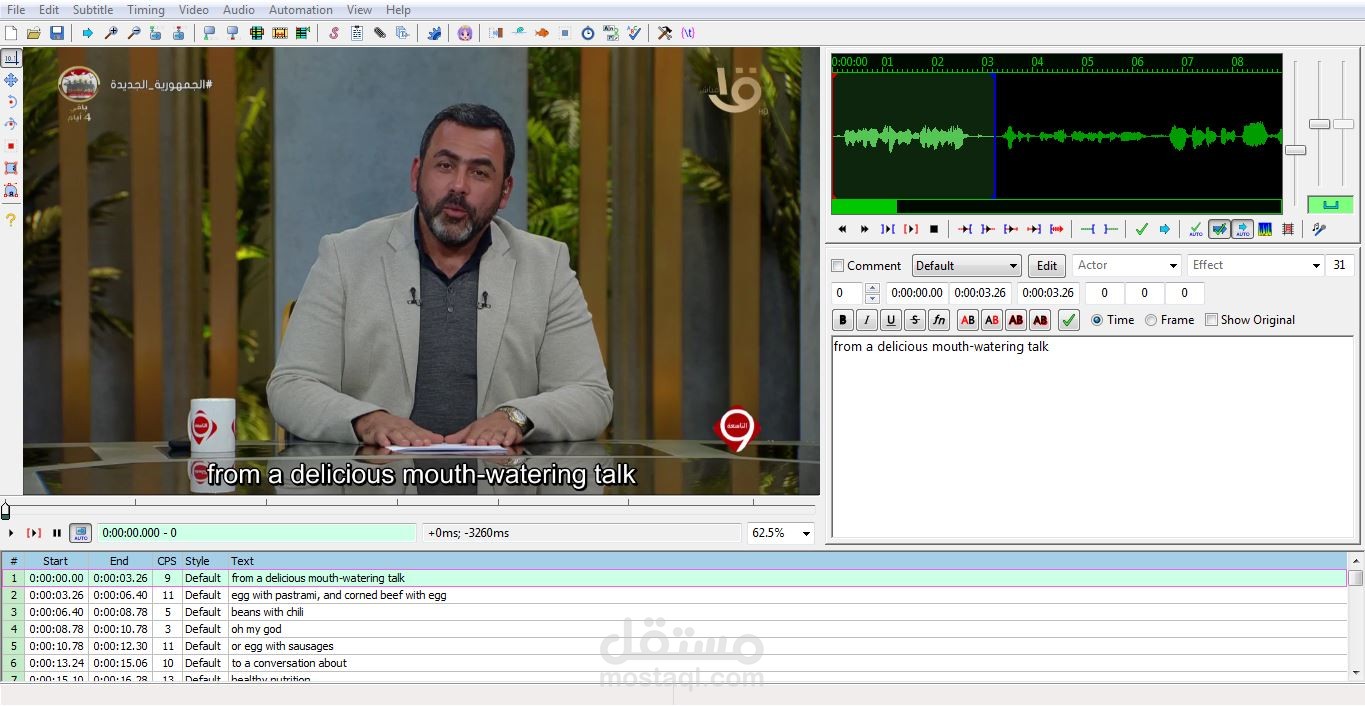The width and height of the screenshot is (1365, 706).
Task: Open the Default style dropdown
Action: click(966, 266)
